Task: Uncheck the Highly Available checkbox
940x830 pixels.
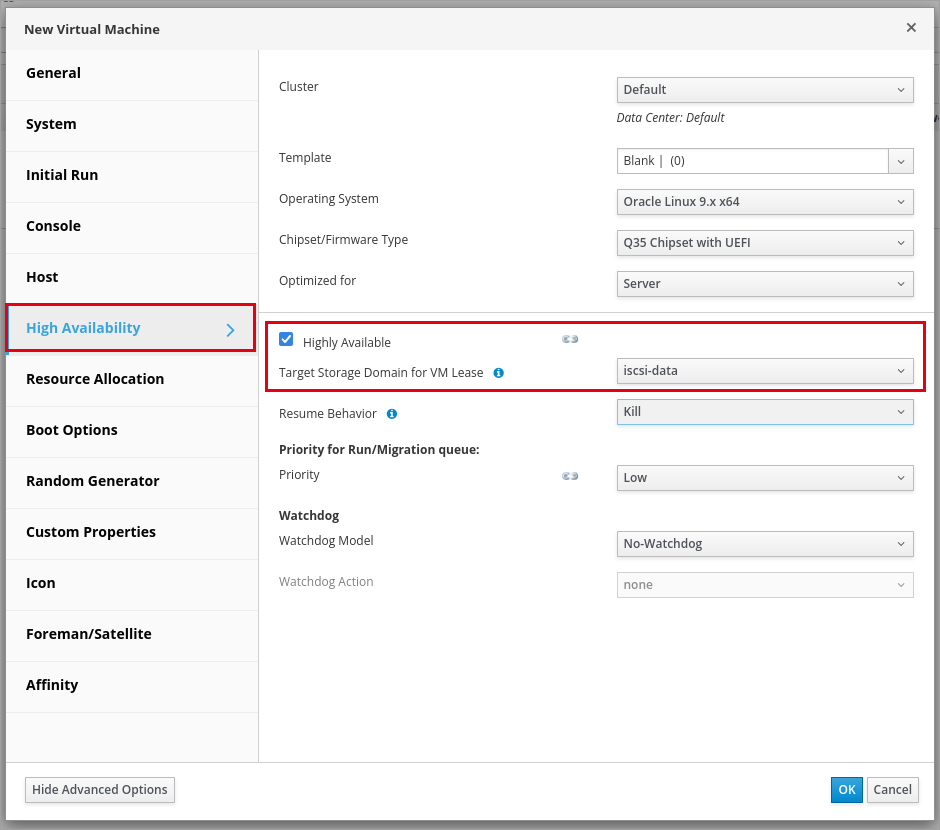Action: (x=286, y=340)
